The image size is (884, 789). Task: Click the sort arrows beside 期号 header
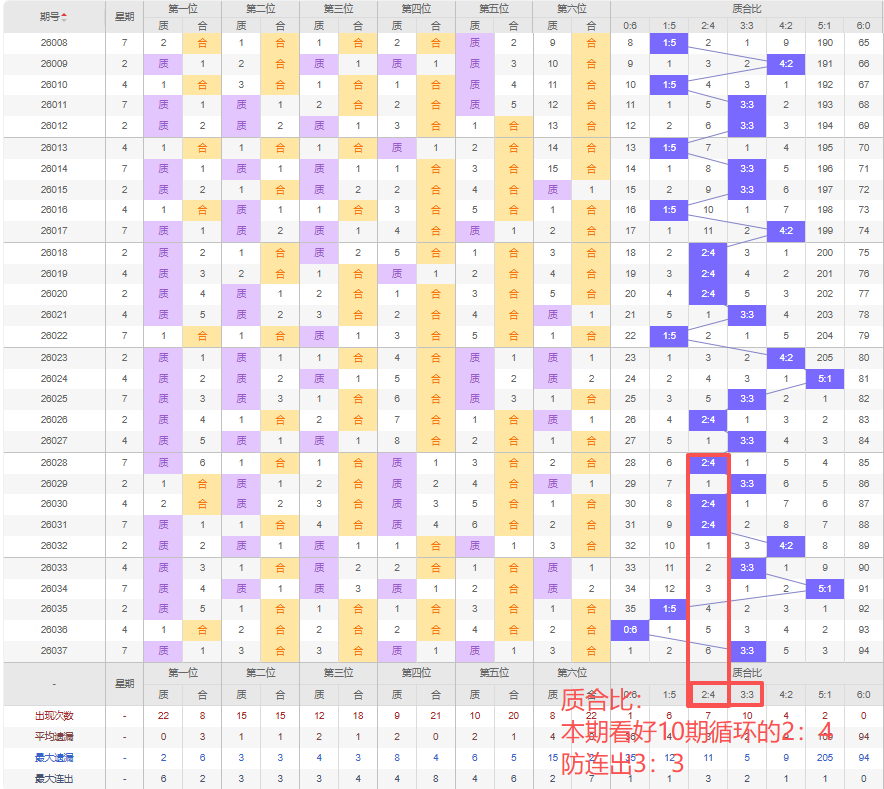[x=65, y=17]
